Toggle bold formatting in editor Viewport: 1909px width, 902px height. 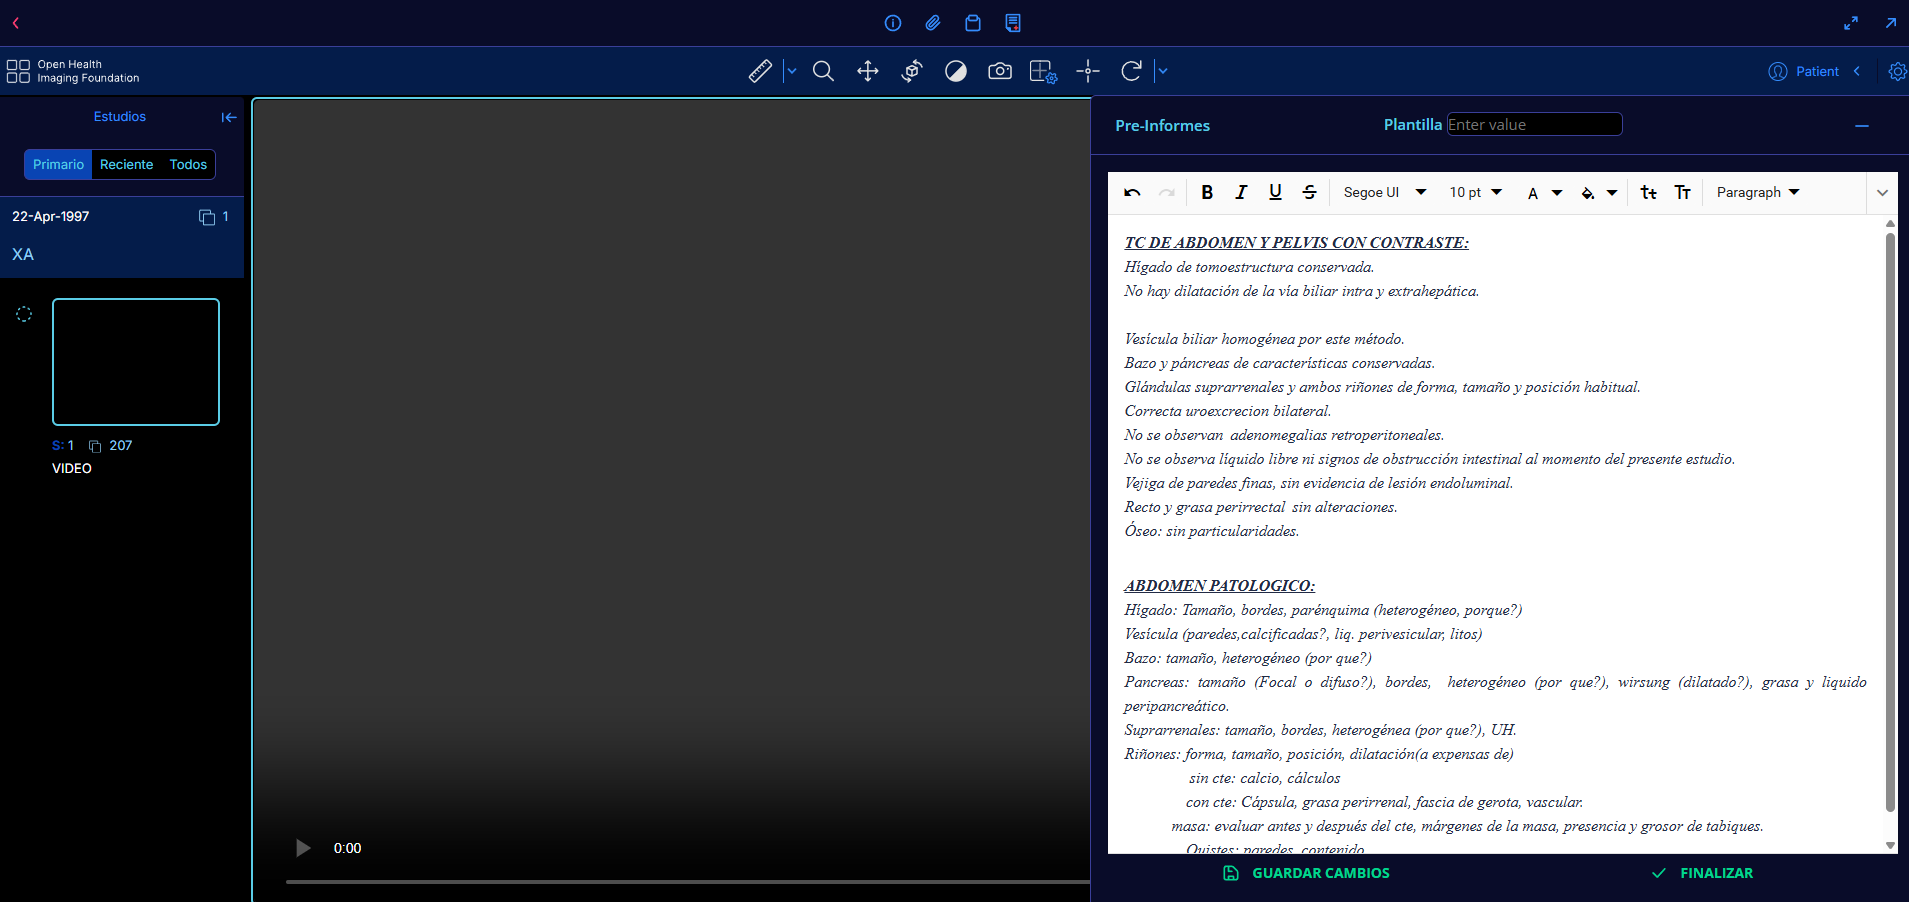click(1207, 192)
